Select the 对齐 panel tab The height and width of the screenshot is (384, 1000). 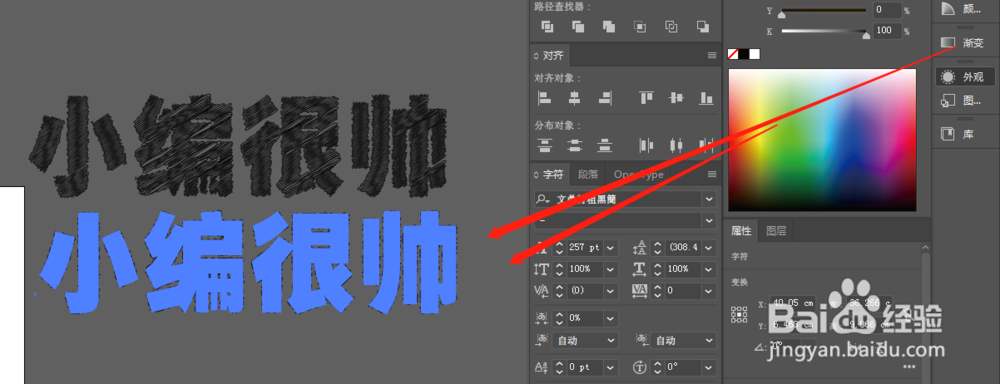point(553,56)
